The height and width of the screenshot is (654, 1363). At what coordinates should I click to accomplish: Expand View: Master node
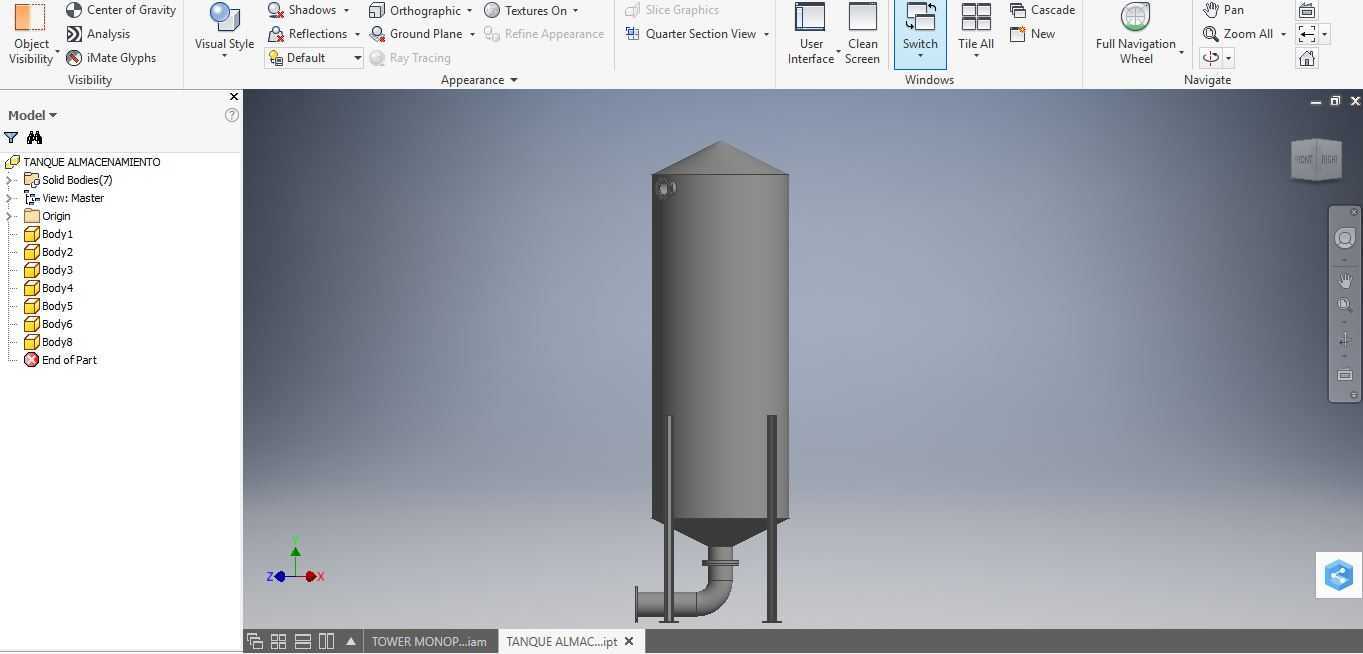pyautogui.click(x=10, y=198)
